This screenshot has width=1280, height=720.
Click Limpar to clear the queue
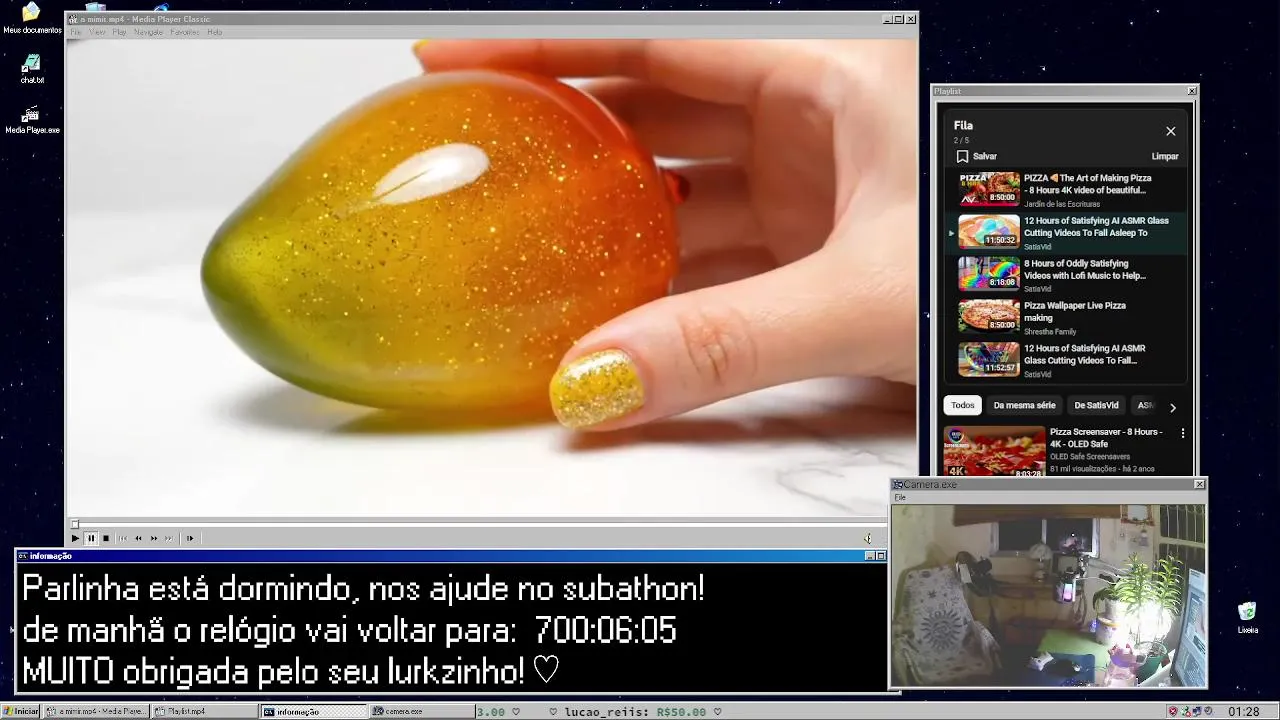pos(1165,156)
